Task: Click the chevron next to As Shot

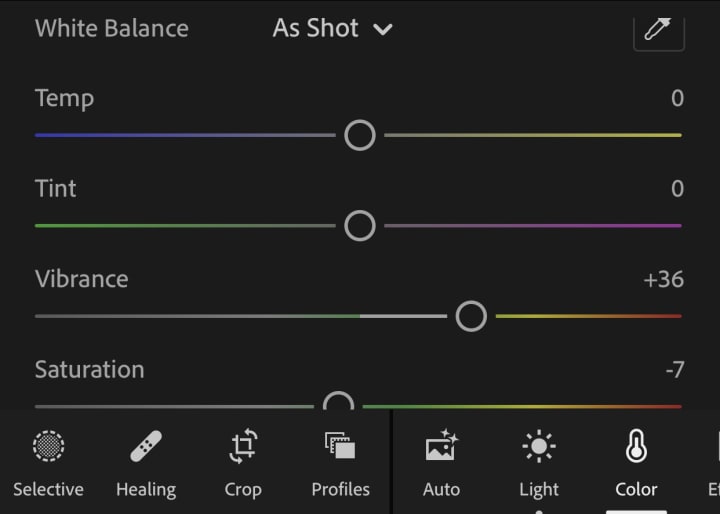Action: pyautogui.click(x=383, y=30)
